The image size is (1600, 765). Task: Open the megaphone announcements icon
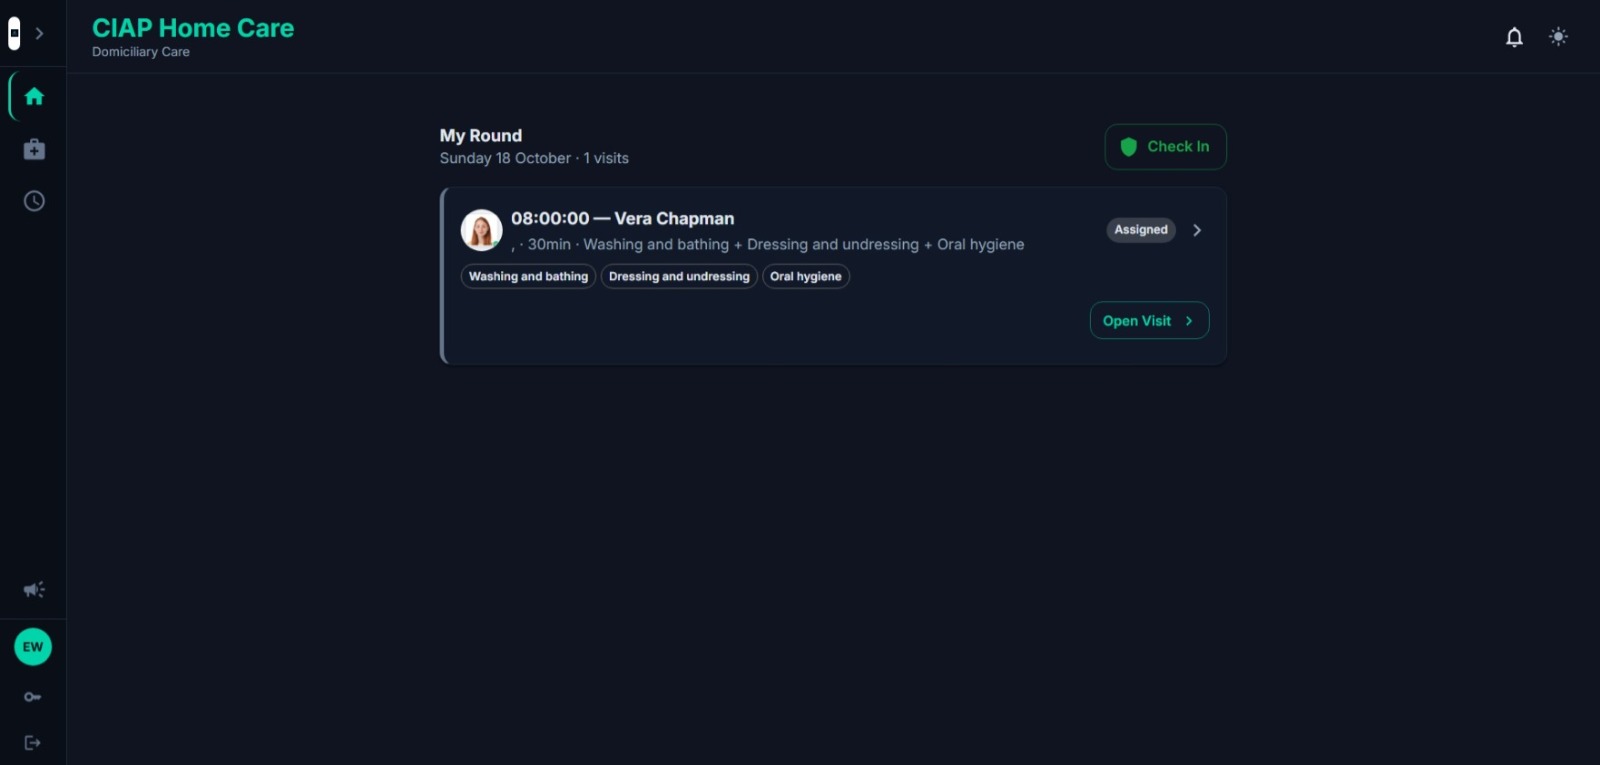[x=34, y=590]
